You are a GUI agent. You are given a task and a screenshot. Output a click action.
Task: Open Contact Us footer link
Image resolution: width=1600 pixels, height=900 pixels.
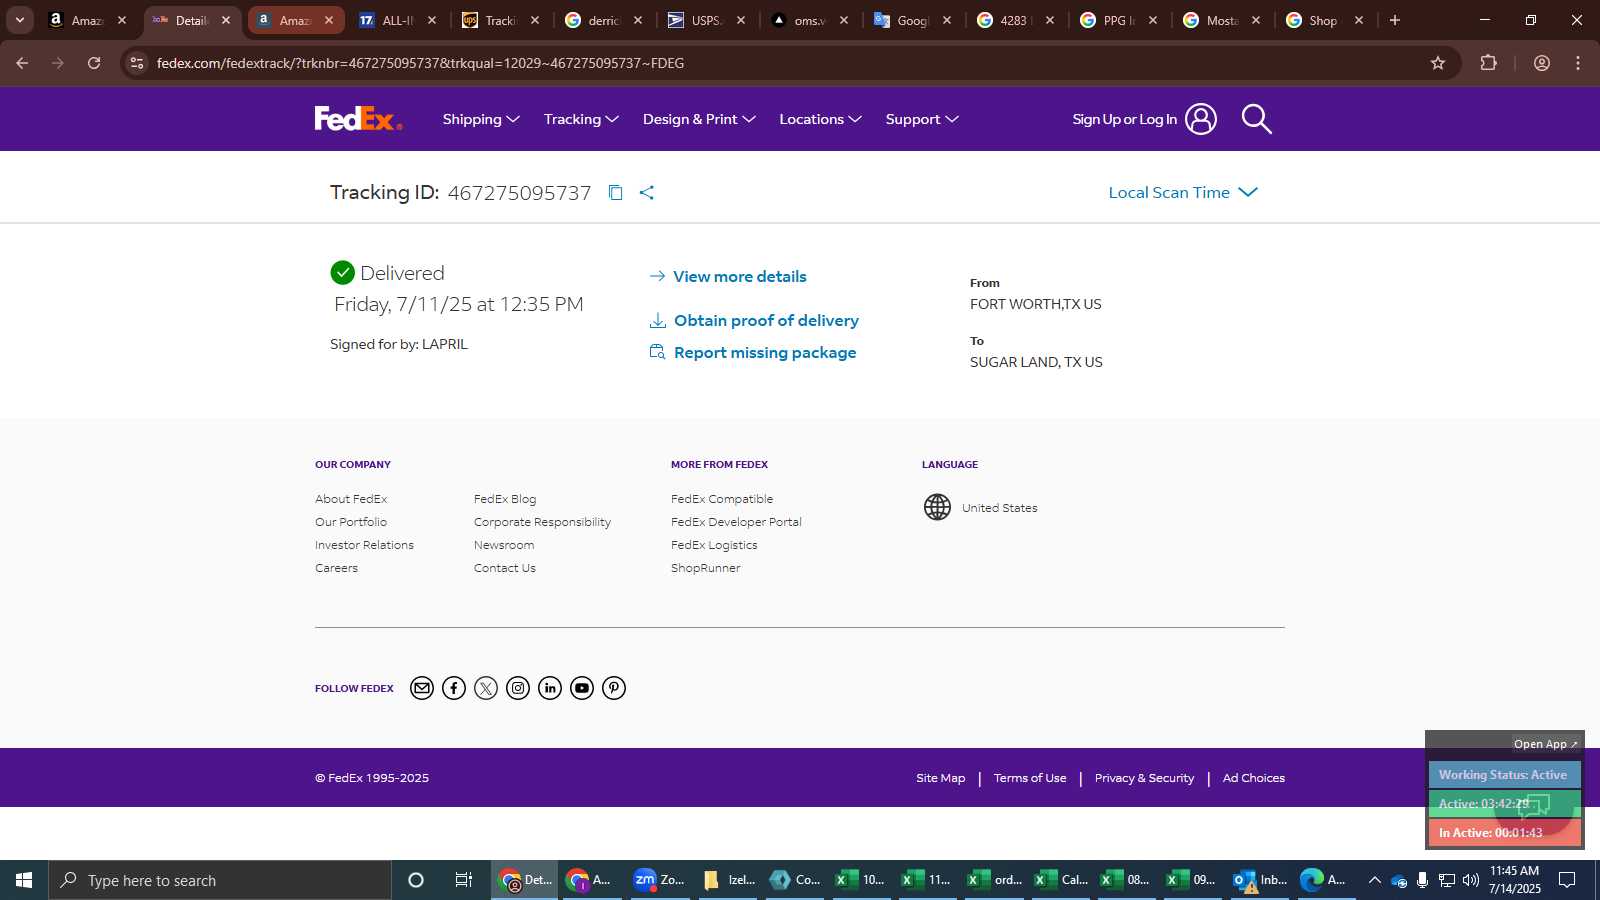(505, 568)
